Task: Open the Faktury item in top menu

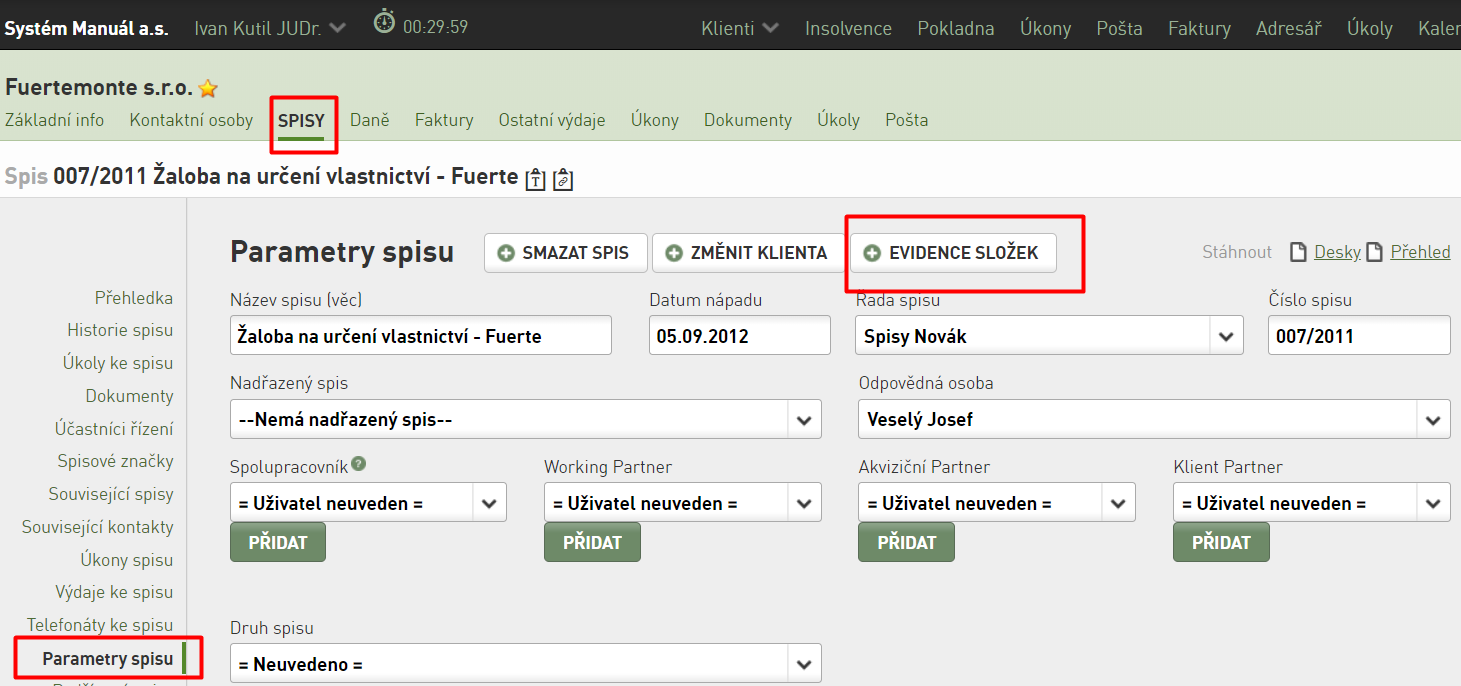Action: click(1199, 28)
